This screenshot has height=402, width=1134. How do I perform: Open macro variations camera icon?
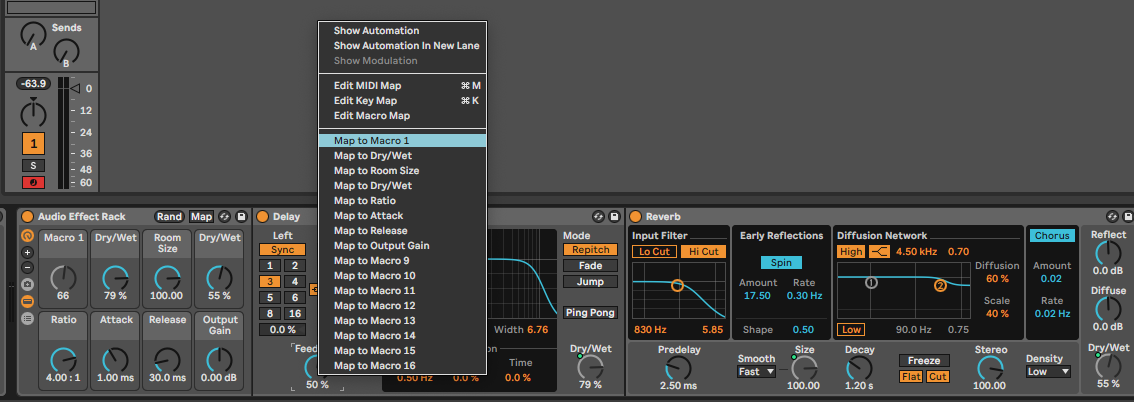(27, 284)
